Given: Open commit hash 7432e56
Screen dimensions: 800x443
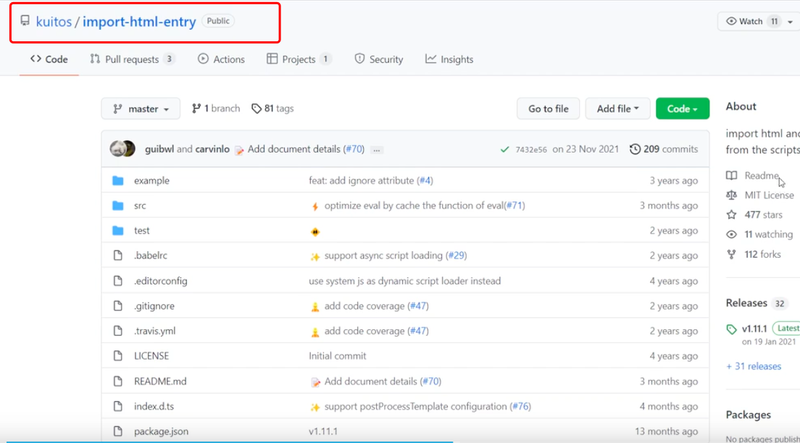Looking at the screenshot, I should pos(531,150).
